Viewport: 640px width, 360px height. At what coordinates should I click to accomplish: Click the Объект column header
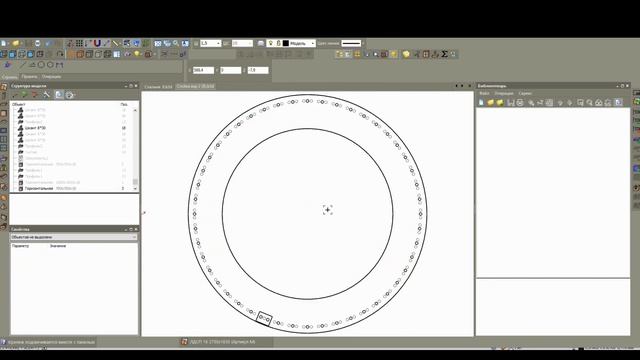click(19, 104)
